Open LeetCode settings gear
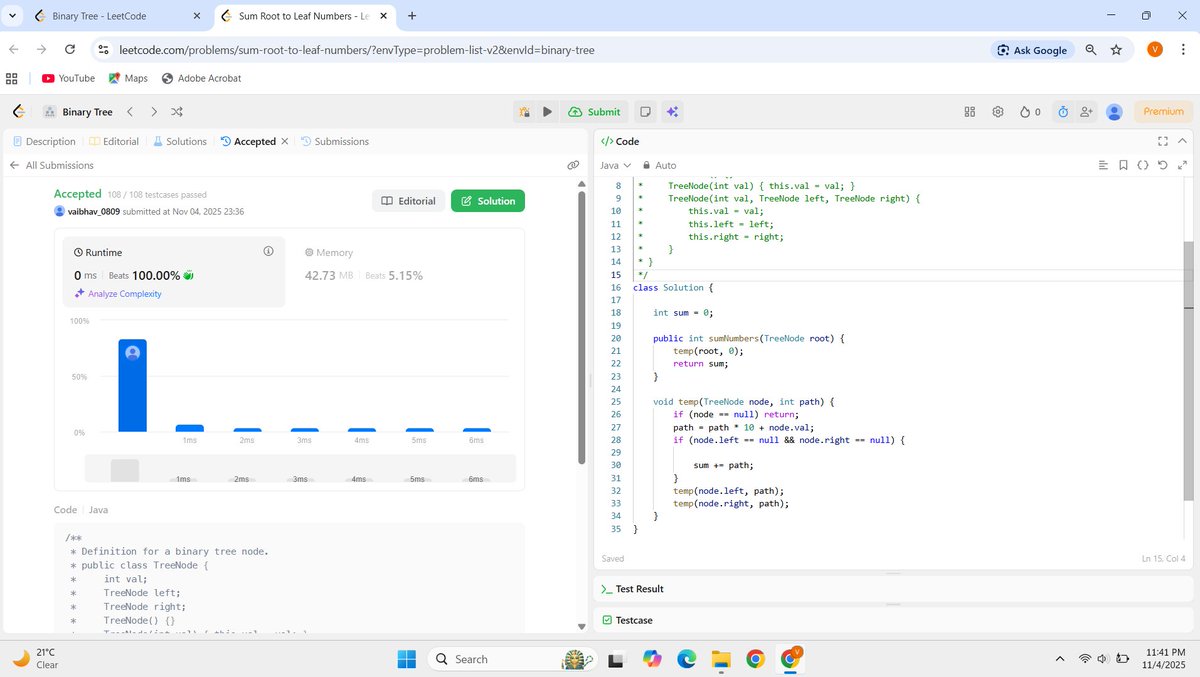 click(997, 112)
